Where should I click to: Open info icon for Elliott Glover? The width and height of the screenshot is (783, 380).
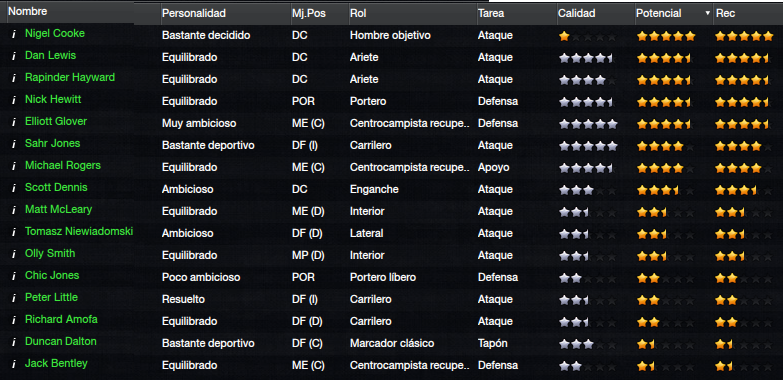tap(14, 122)
